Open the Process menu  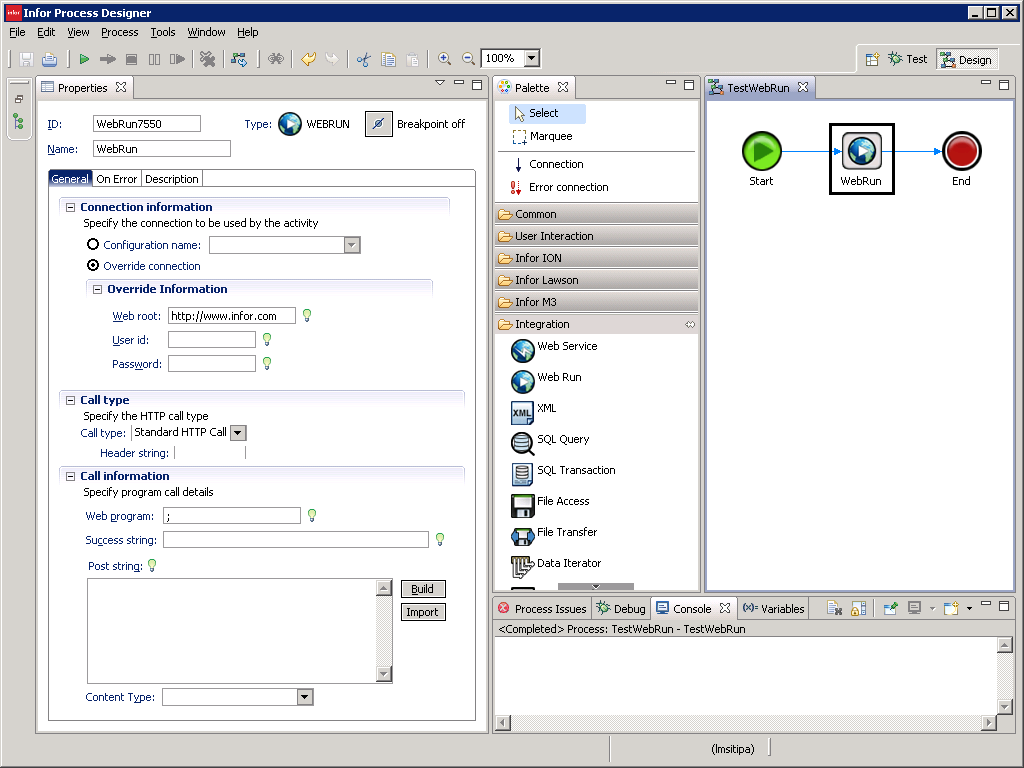tap(119, 32)
